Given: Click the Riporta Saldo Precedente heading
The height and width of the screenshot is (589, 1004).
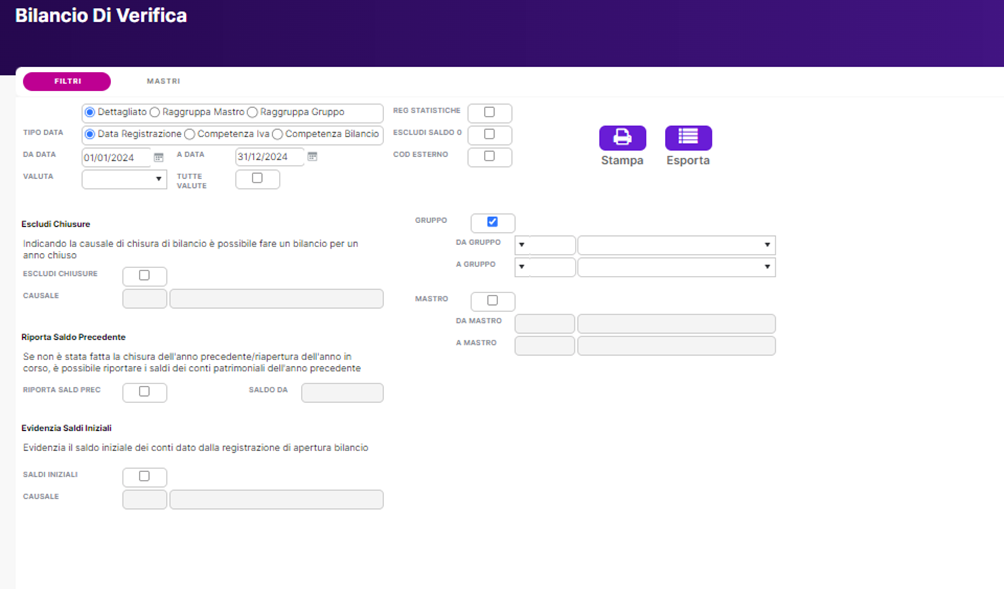Looking at the screenshot, I should click(74, 337).
